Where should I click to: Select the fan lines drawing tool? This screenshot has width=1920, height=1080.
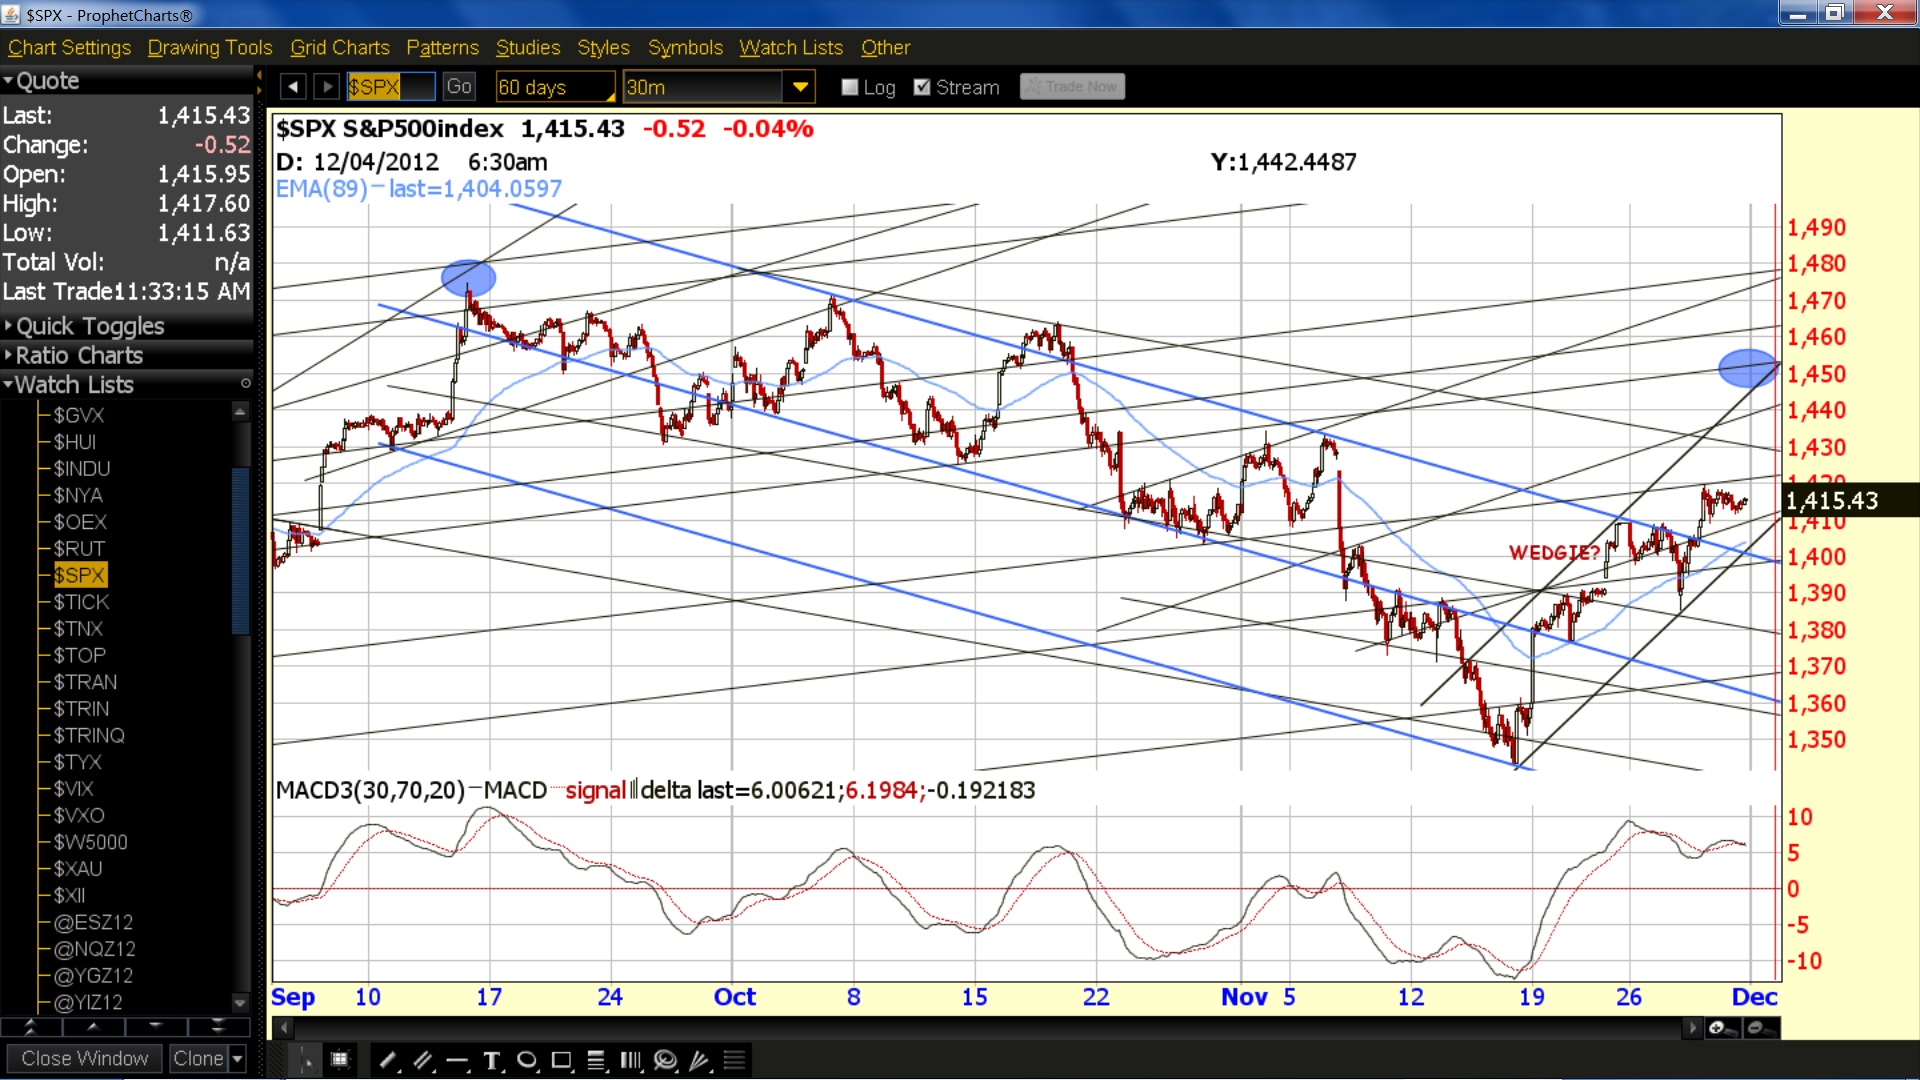point(700,1060)
